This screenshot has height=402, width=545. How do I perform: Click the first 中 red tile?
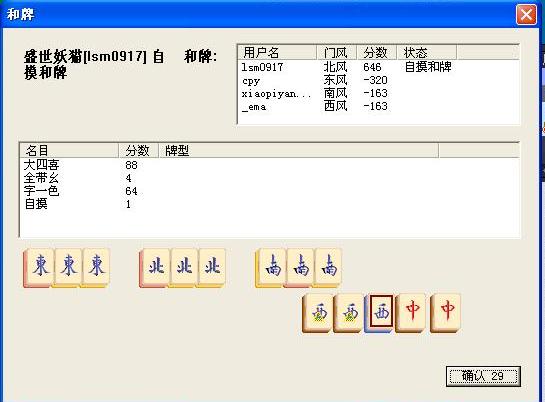click(x=412, y=312)
